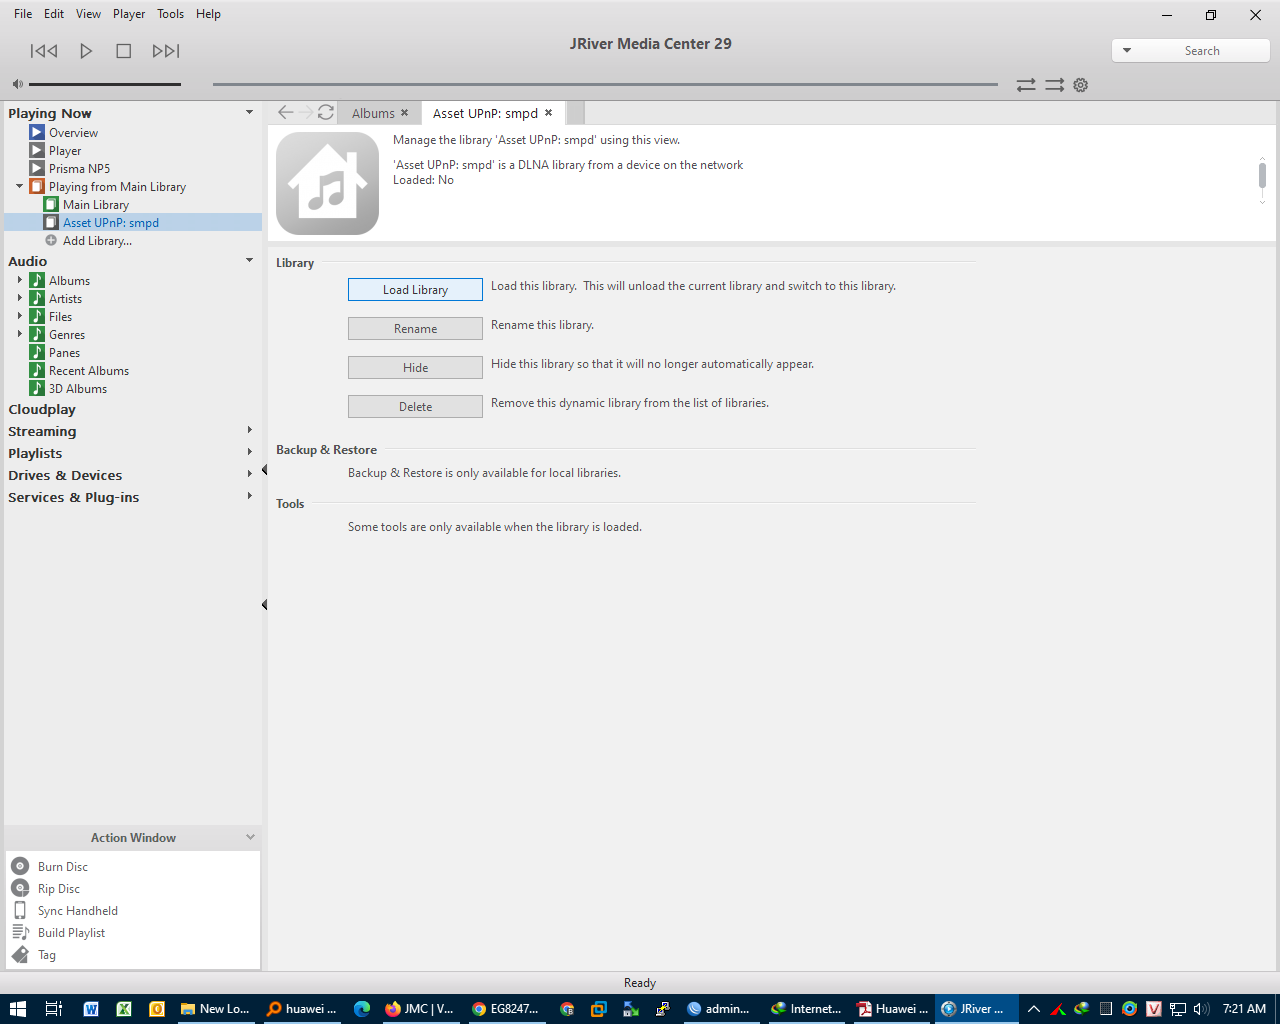Viewport: 1280px width, 1024px height.
Task: Collapse the Action Window panel
Action: pyautogui.click(x=250, y=837)
